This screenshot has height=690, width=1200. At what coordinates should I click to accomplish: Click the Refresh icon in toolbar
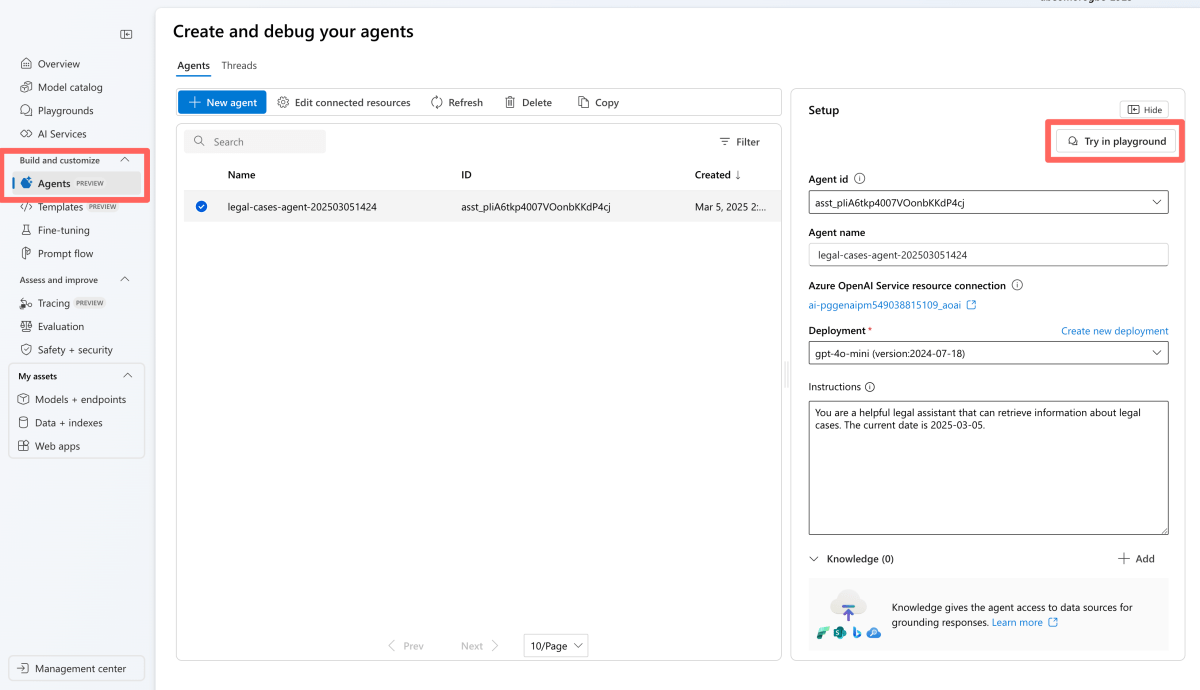pos(437,102)
